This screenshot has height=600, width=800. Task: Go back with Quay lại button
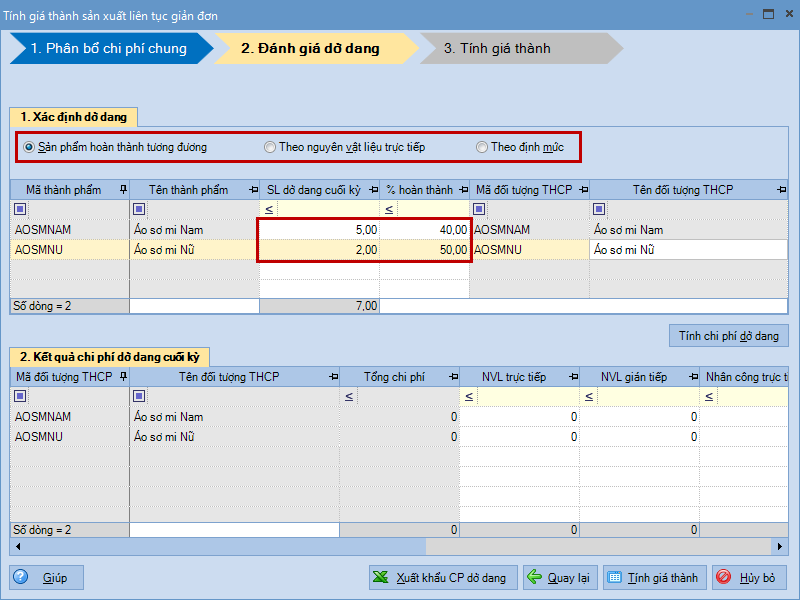tap(560, 578)
